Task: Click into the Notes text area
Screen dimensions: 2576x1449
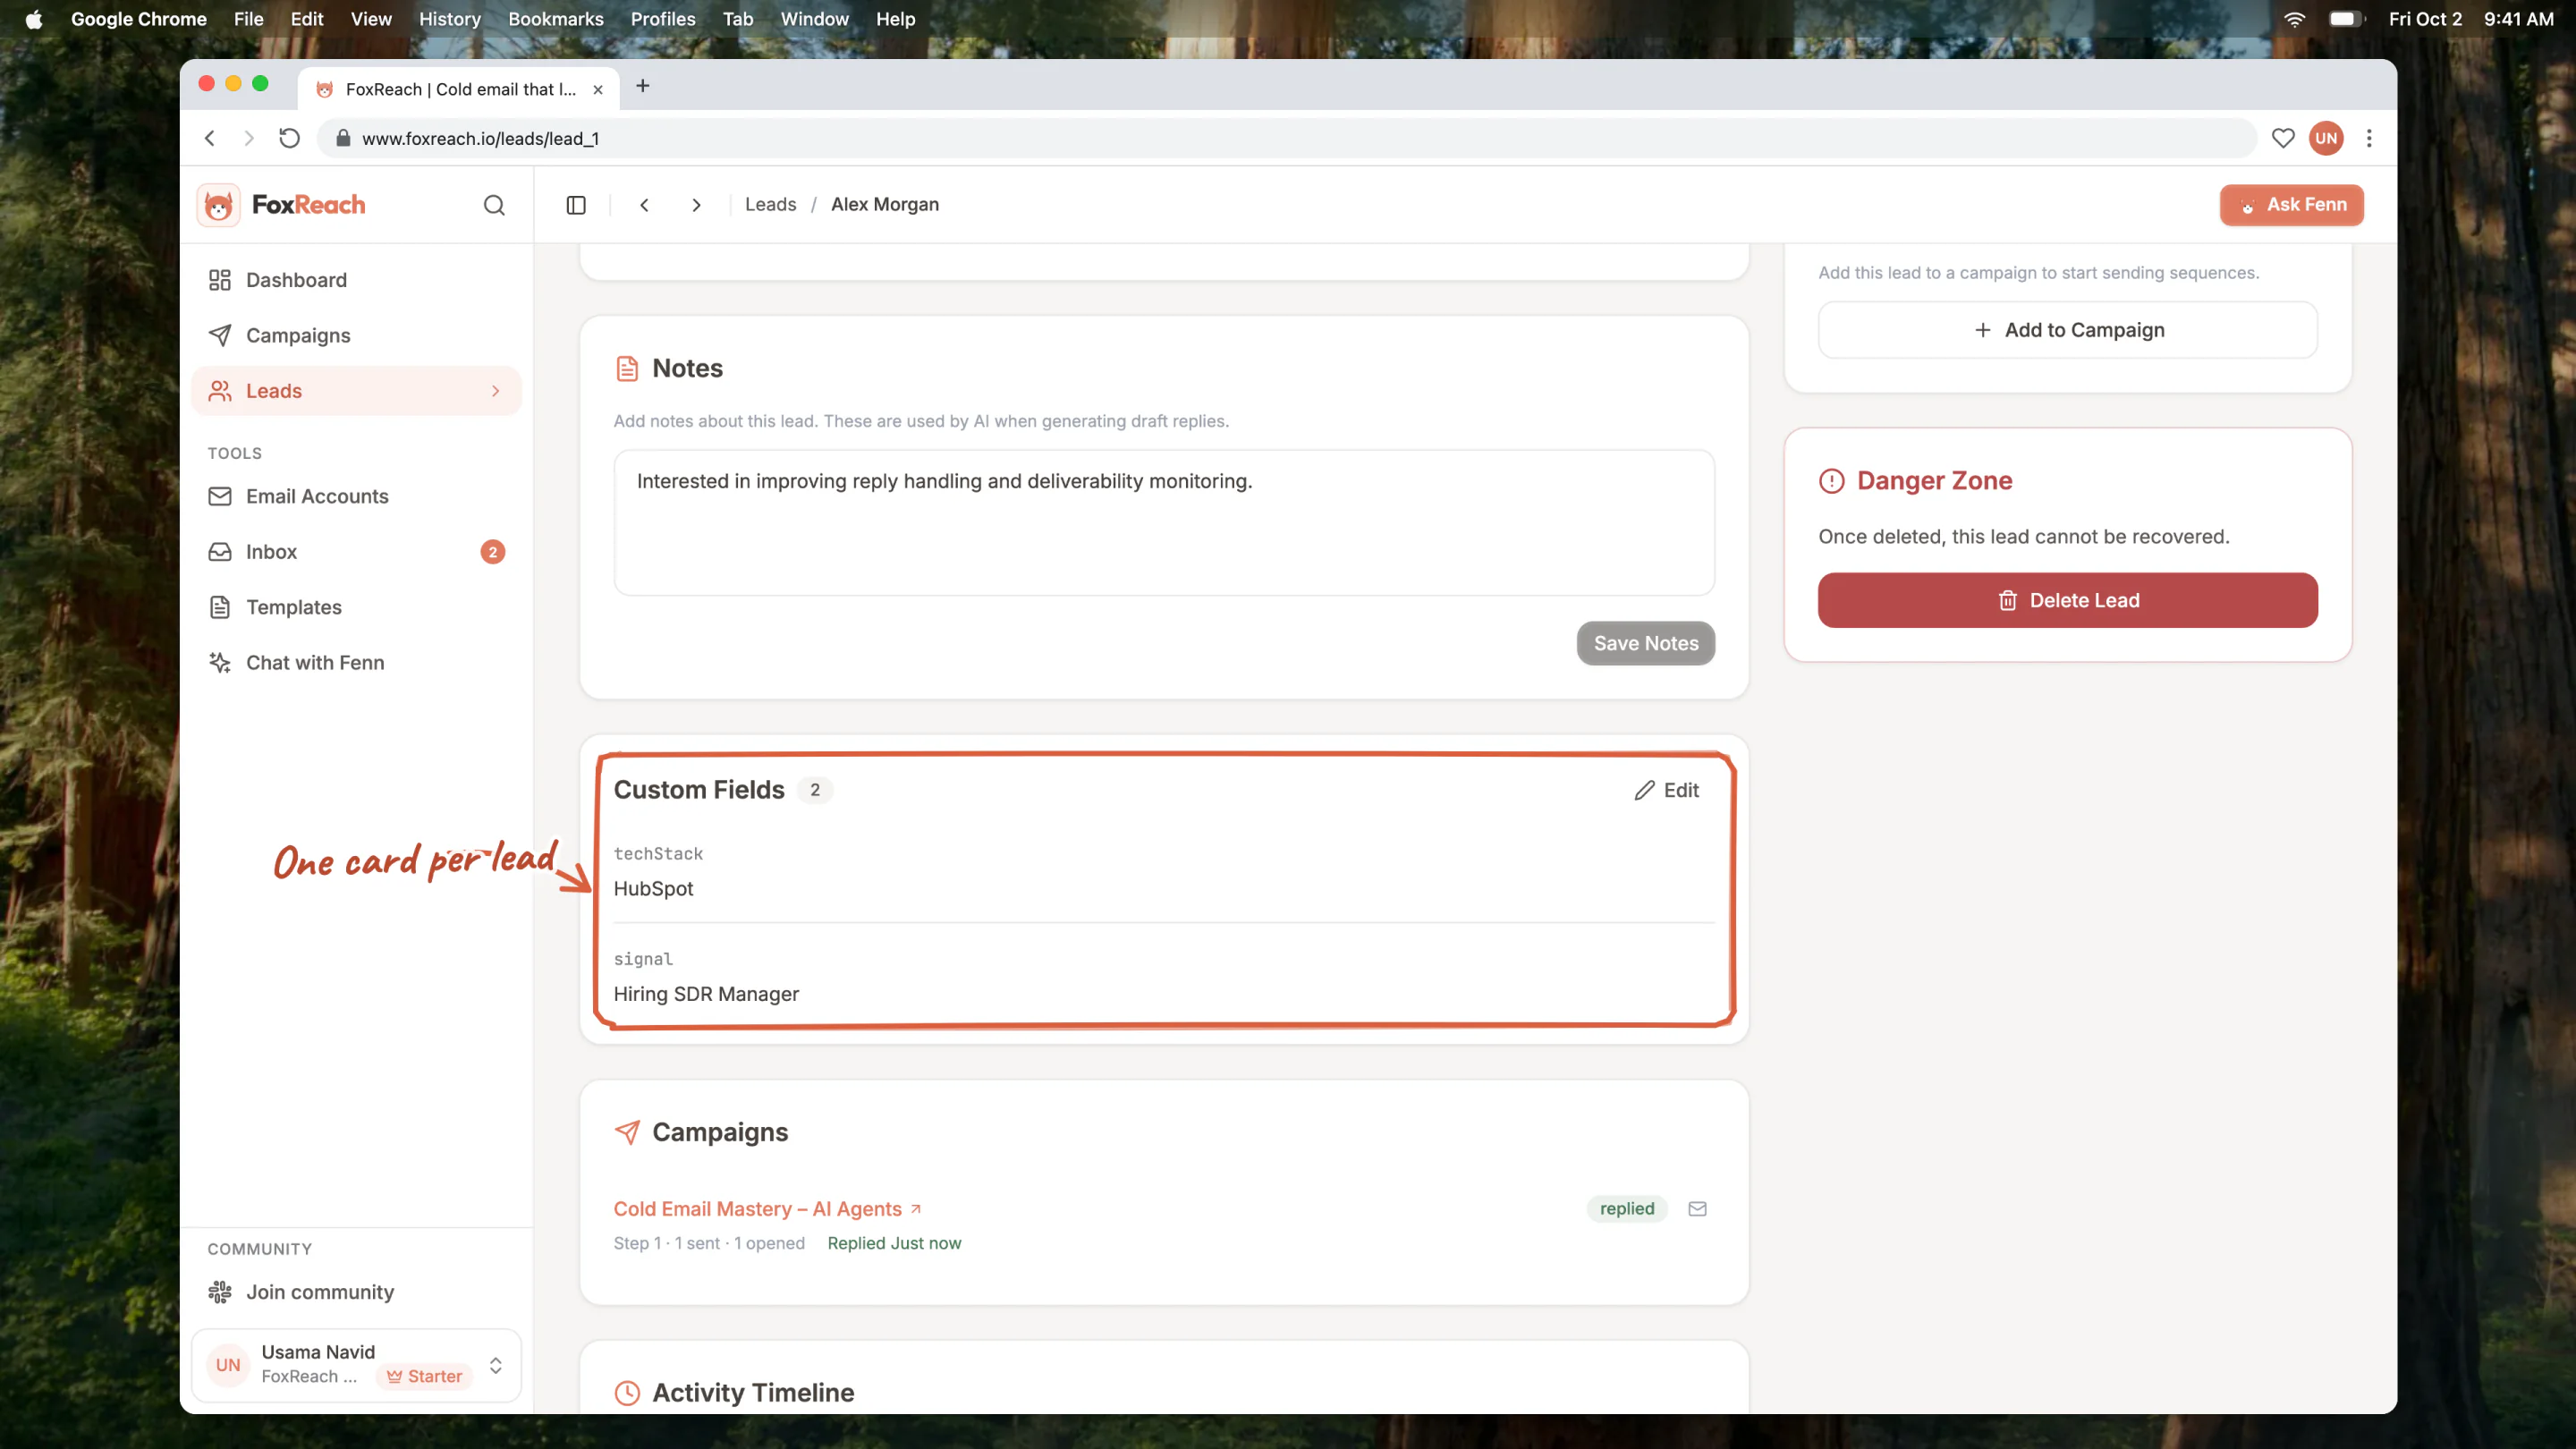Action: tap(1164, 522)
